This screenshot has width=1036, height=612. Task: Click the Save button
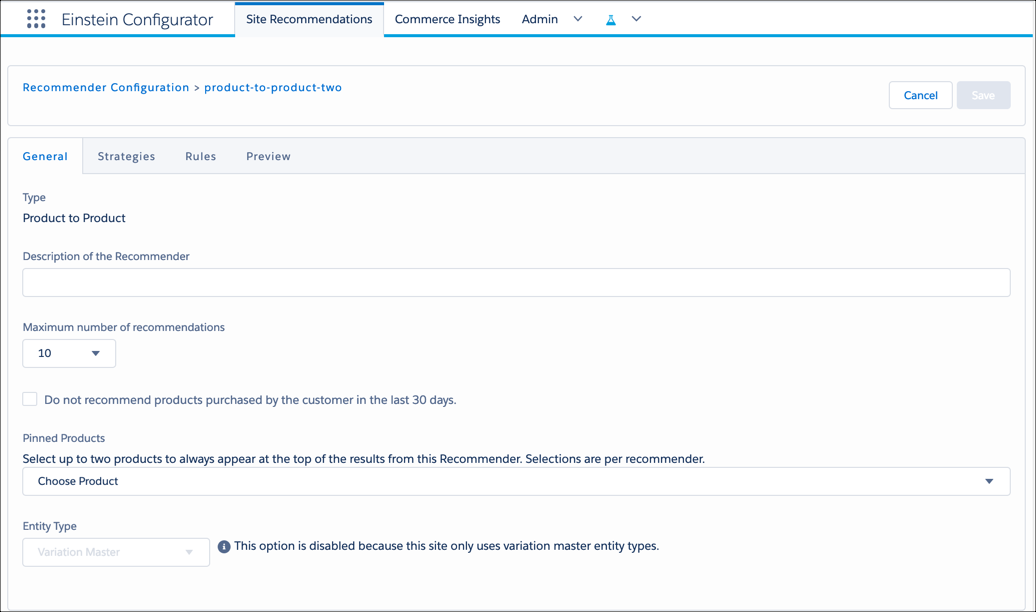click(983, 95)
